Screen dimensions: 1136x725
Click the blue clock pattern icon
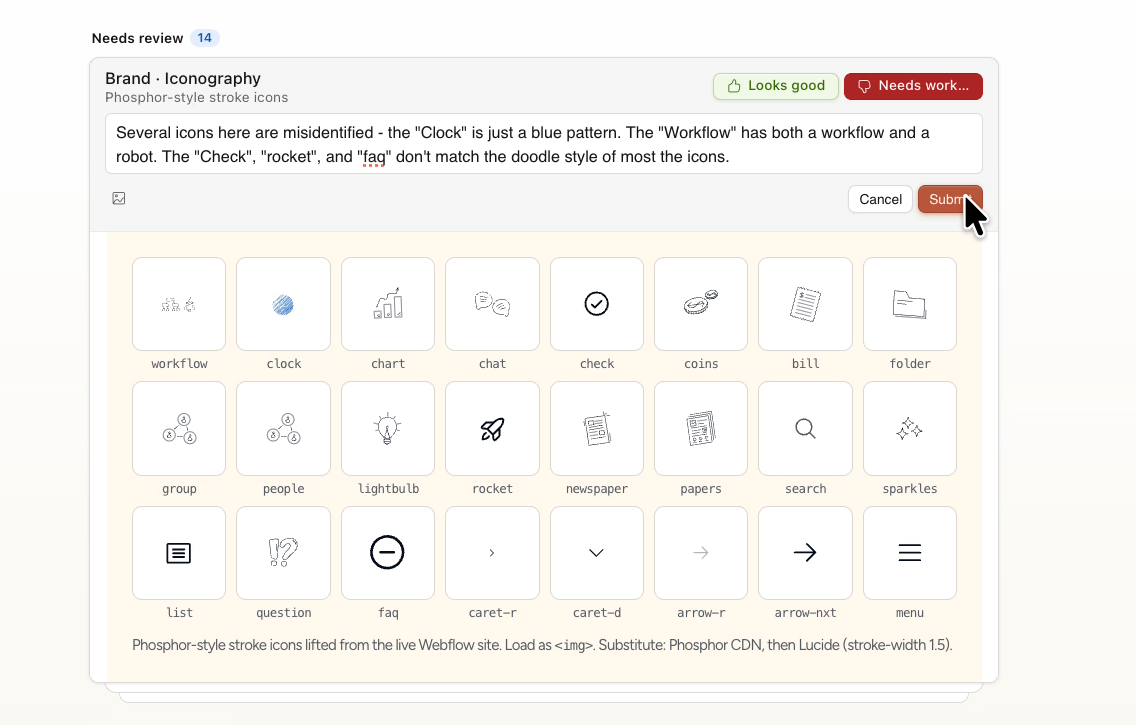click(x=283, y=304)
